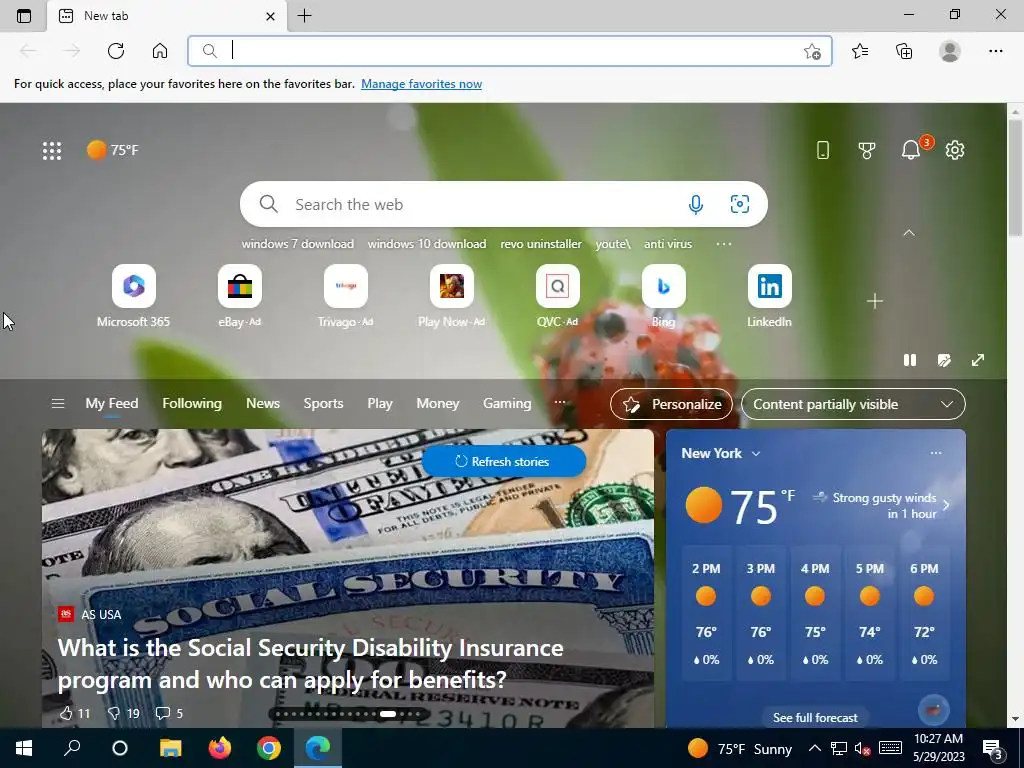Image resolution: width=1024 pixels, height=768 pixels.
Task: Search suggestion windows 7 download
Action: 298,244
